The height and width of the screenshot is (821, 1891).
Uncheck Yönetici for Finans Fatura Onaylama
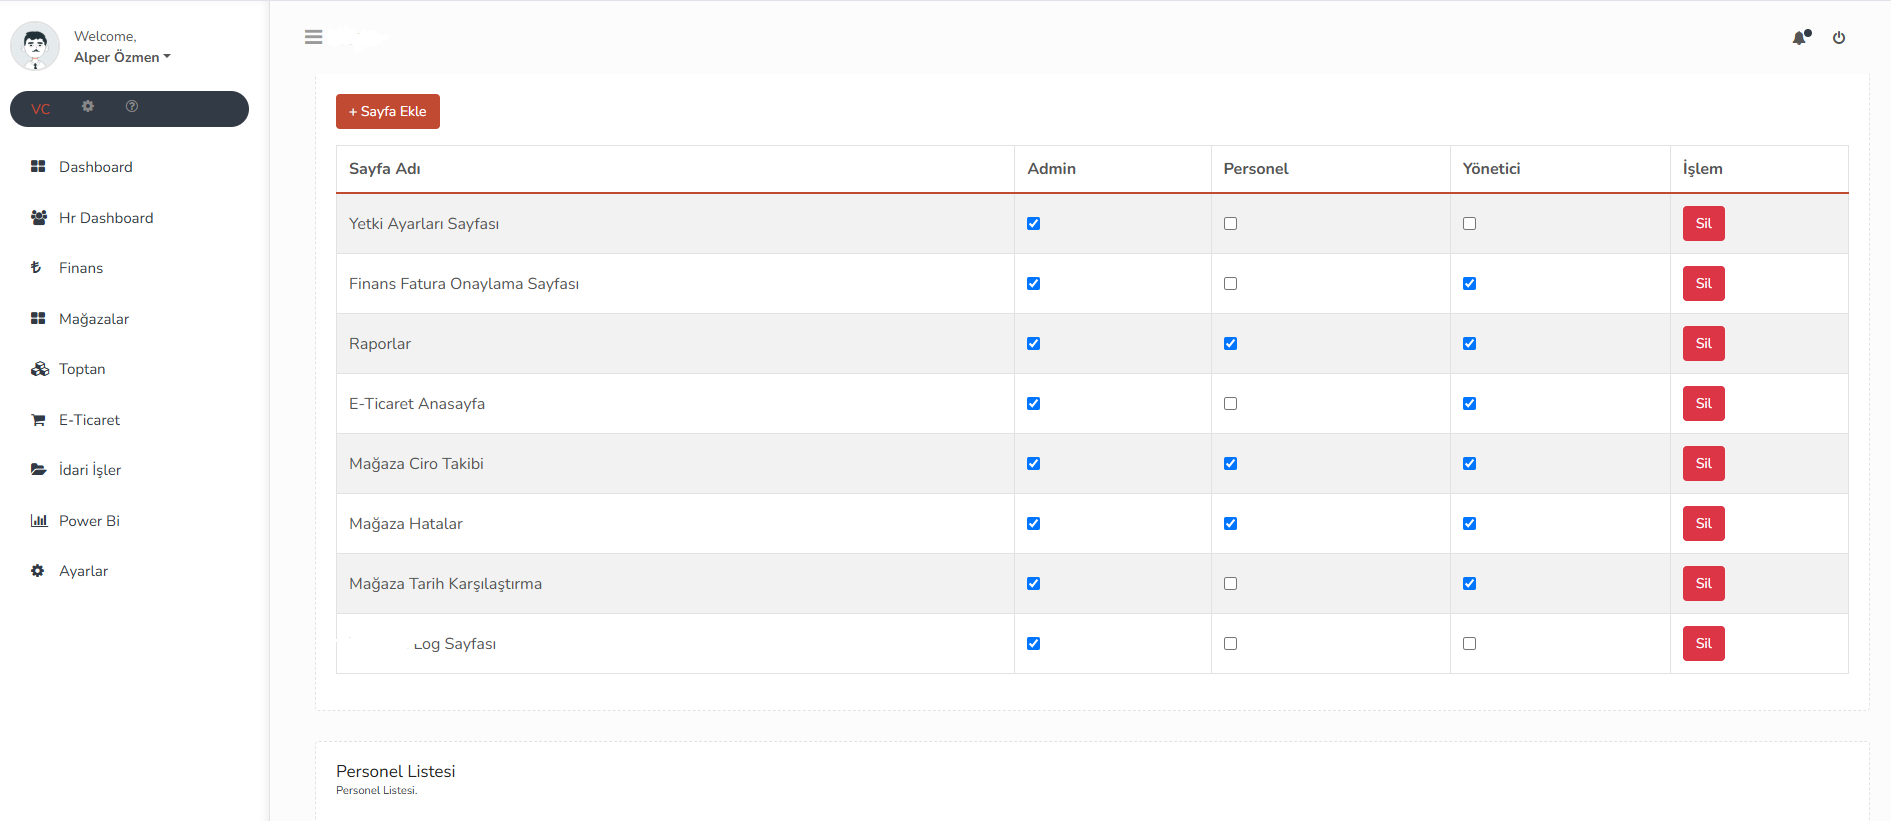pos(1469,284)
